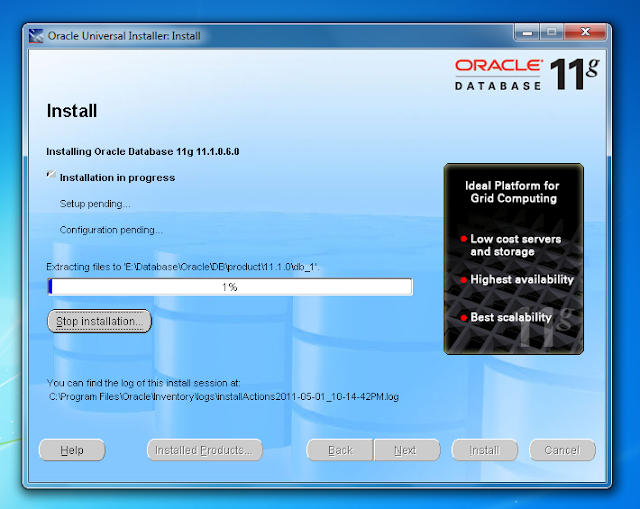Click the 'Configuration pending...' status text
The height and width of the screenshot is (509, 640).
click(111, 230)
